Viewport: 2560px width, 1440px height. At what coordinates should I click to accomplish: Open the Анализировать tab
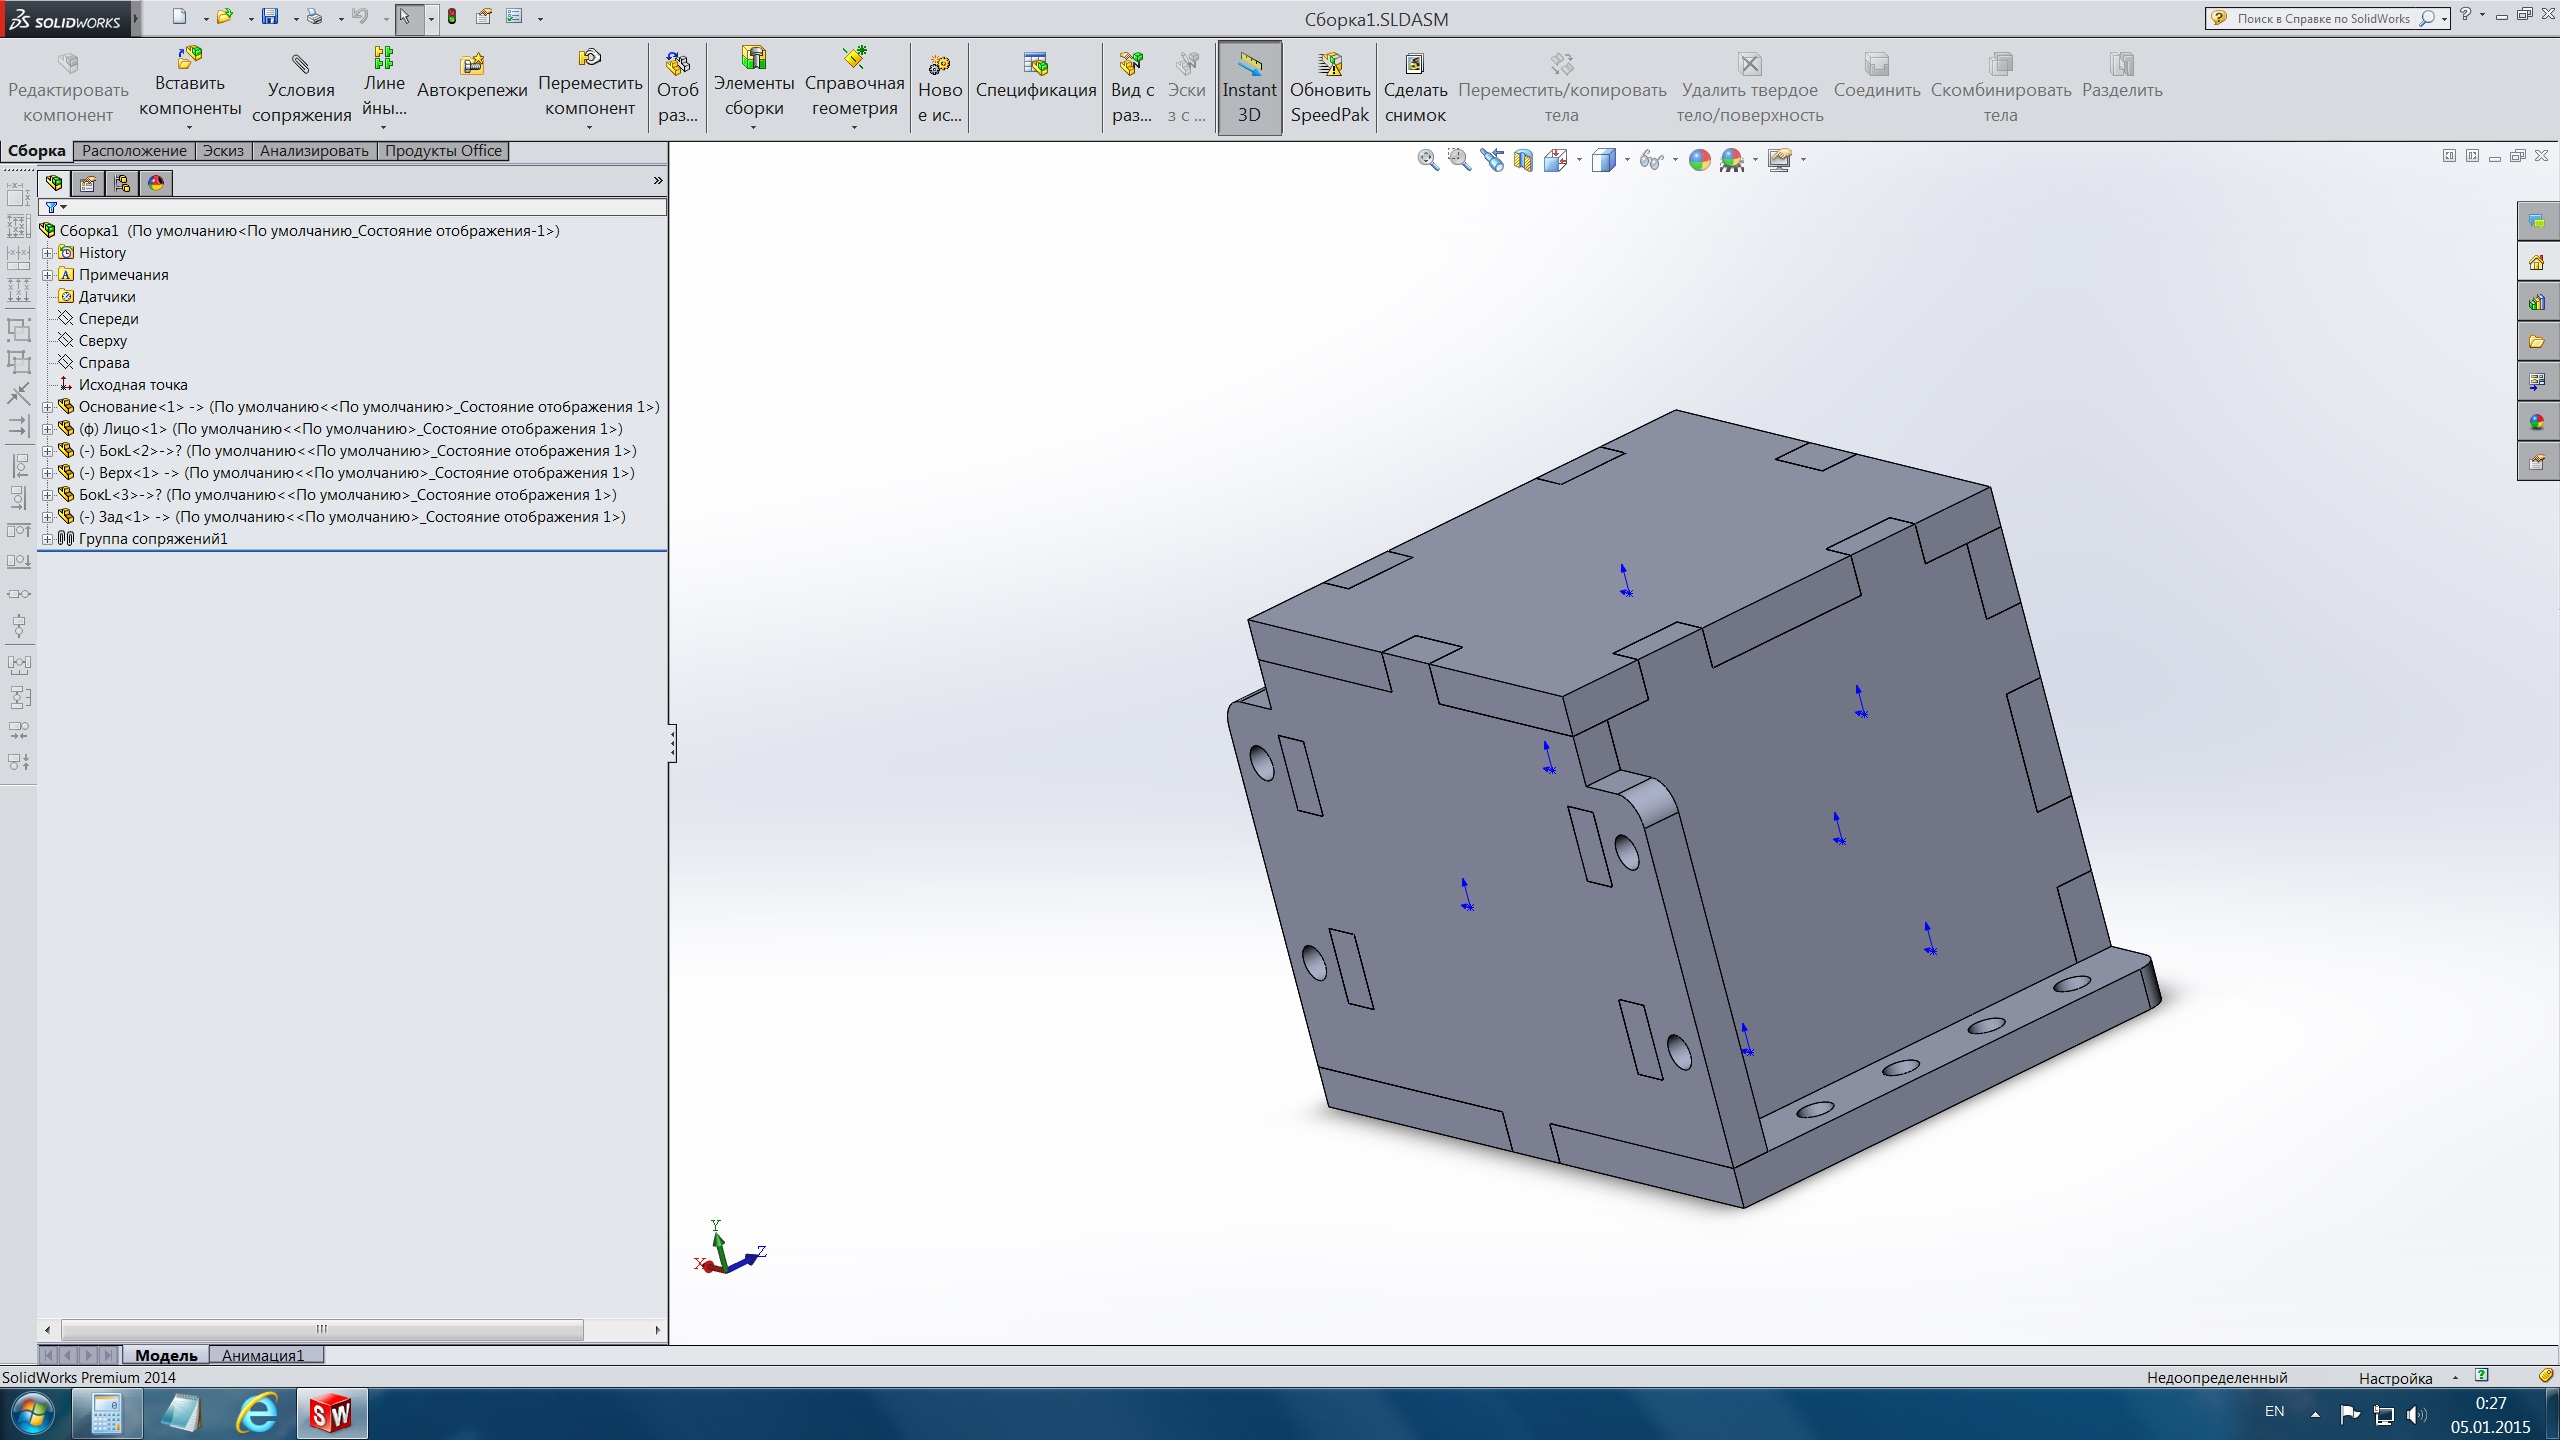click(x=314, y=151)
